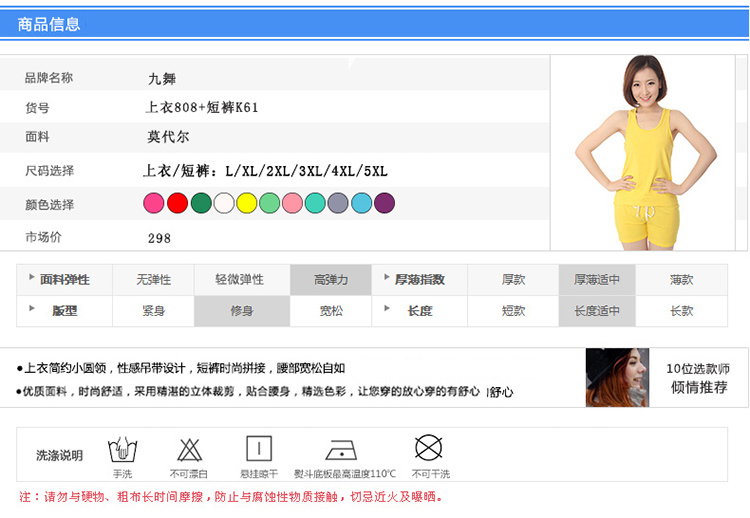Screen dimensions: 750x518
Task: Click the do-not-dry-clean circle icon
Action: pos(429,448)
